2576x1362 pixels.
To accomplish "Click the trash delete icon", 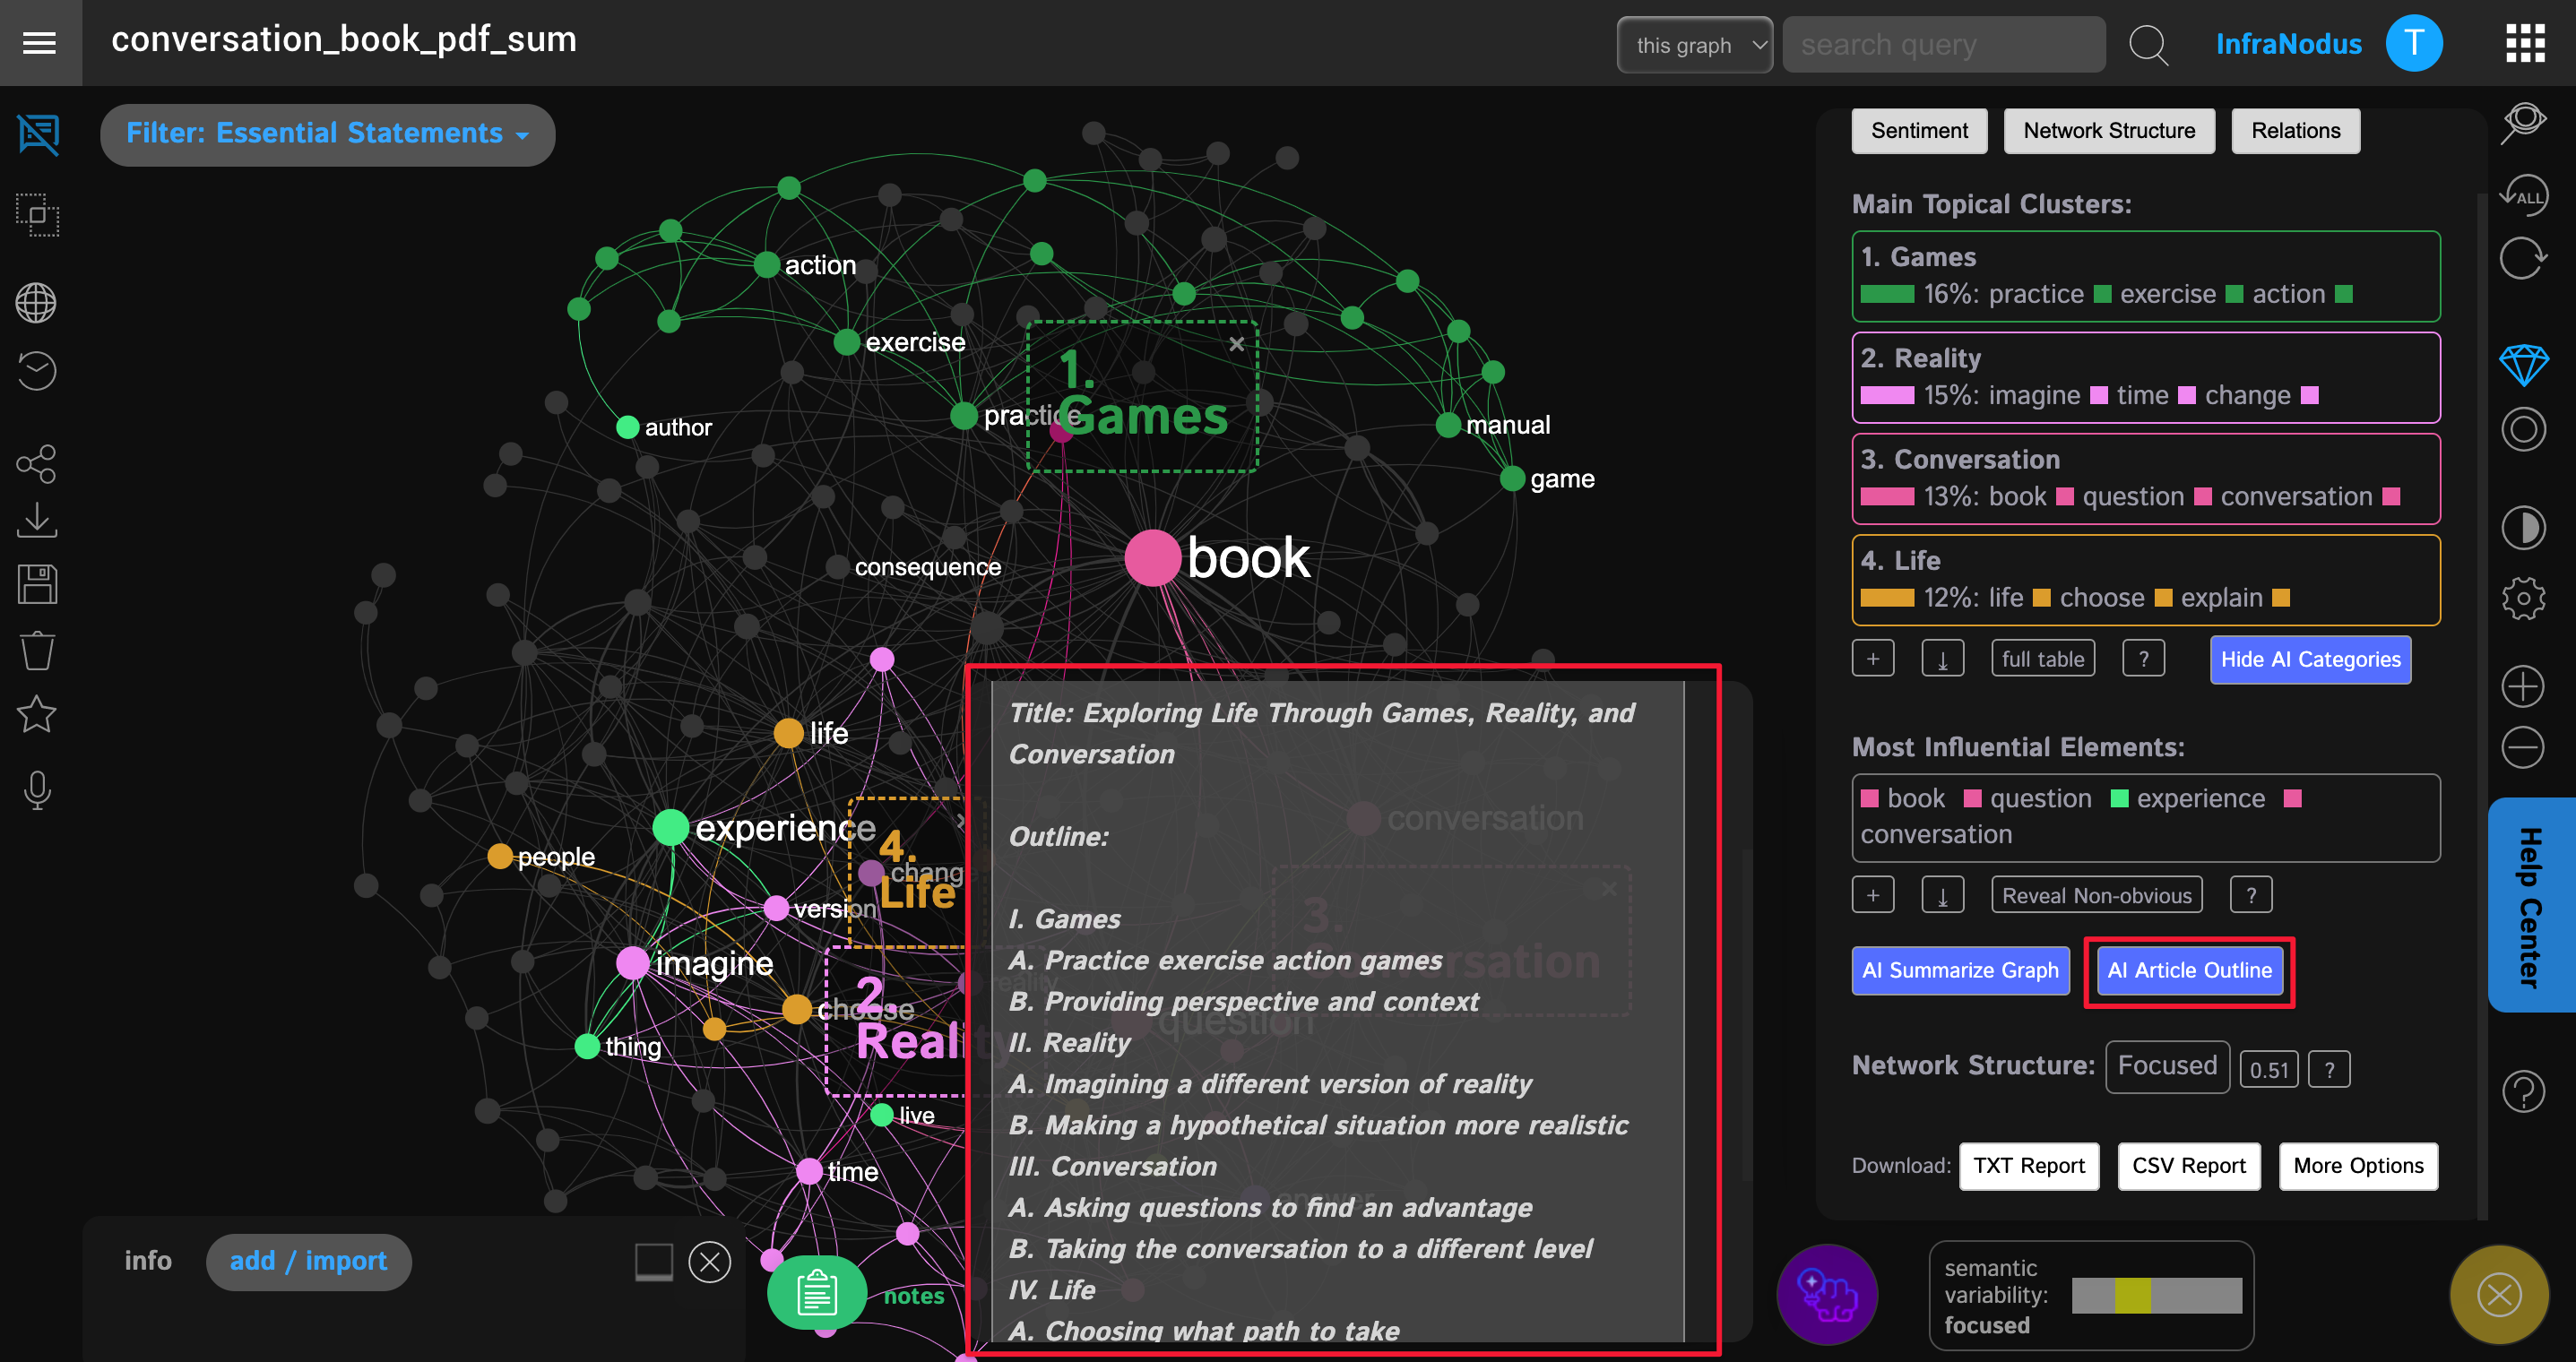I will [37, 650].
